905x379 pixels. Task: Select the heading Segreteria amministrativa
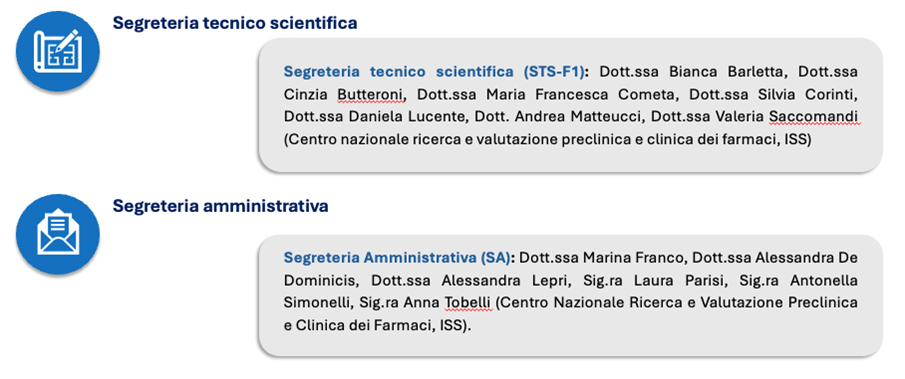(x=220, y=205)
